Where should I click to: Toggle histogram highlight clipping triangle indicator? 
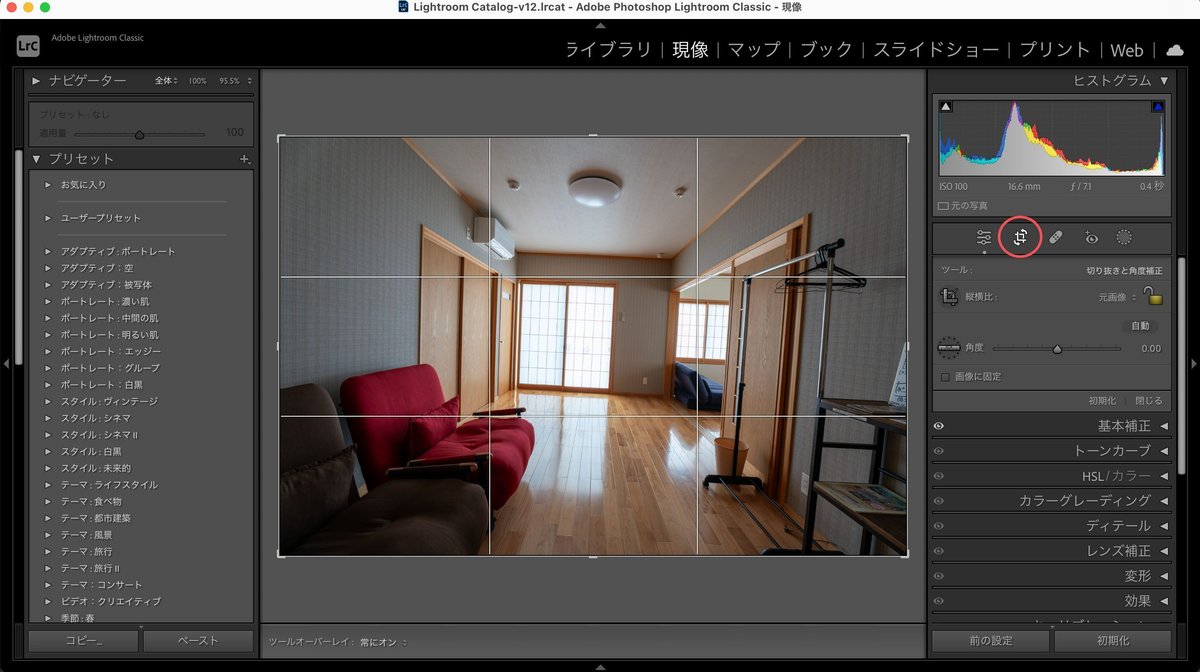click(1157, 107)
